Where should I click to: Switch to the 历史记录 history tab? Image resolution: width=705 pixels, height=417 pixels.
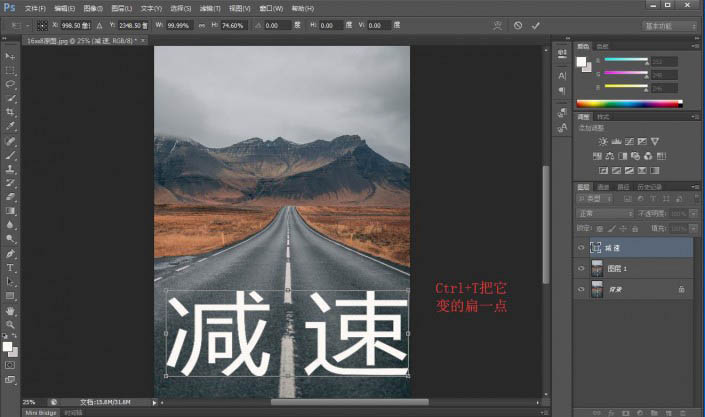tap(649, 187)
